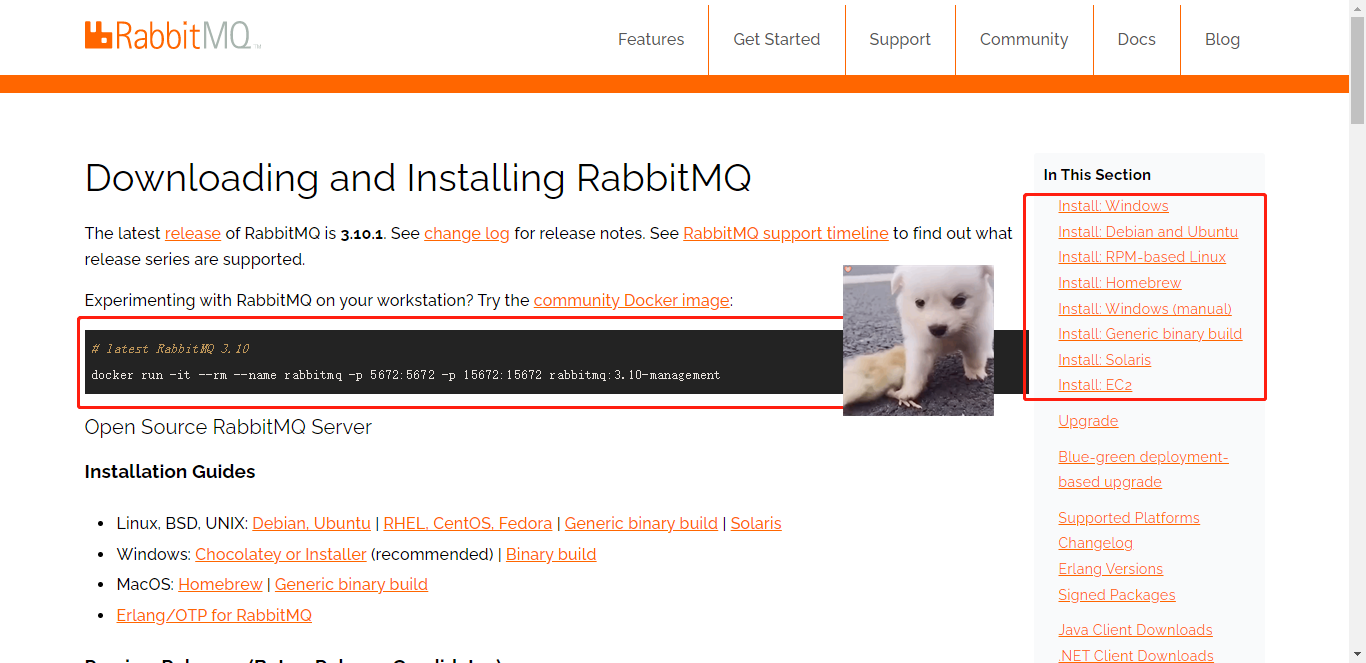Open the 'change log' link

[x=467, y=233]
